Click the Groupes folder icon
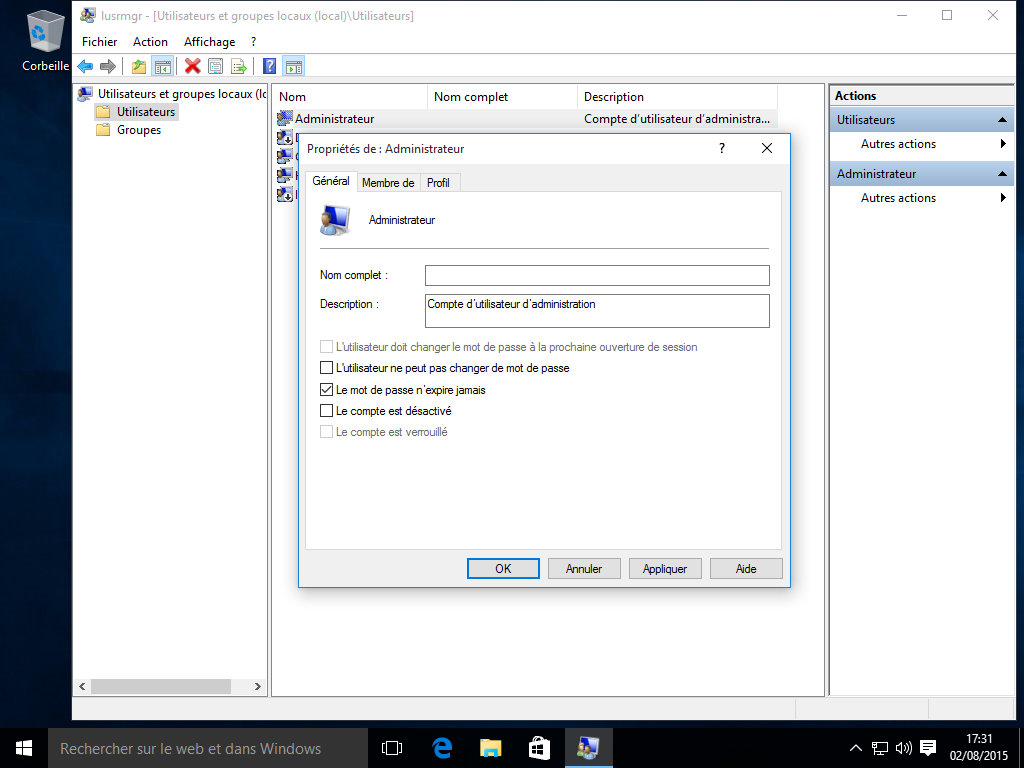The height and width of the screenshot is (768, 1024). click(x=103, y=130)
